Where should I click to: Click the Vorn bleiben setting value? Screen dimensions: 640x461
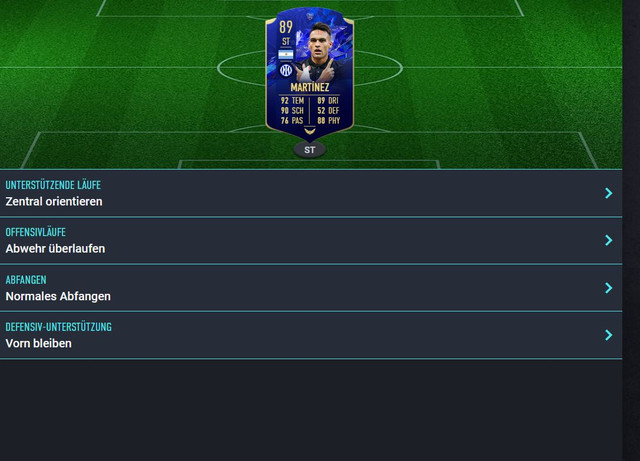point(38,343)
